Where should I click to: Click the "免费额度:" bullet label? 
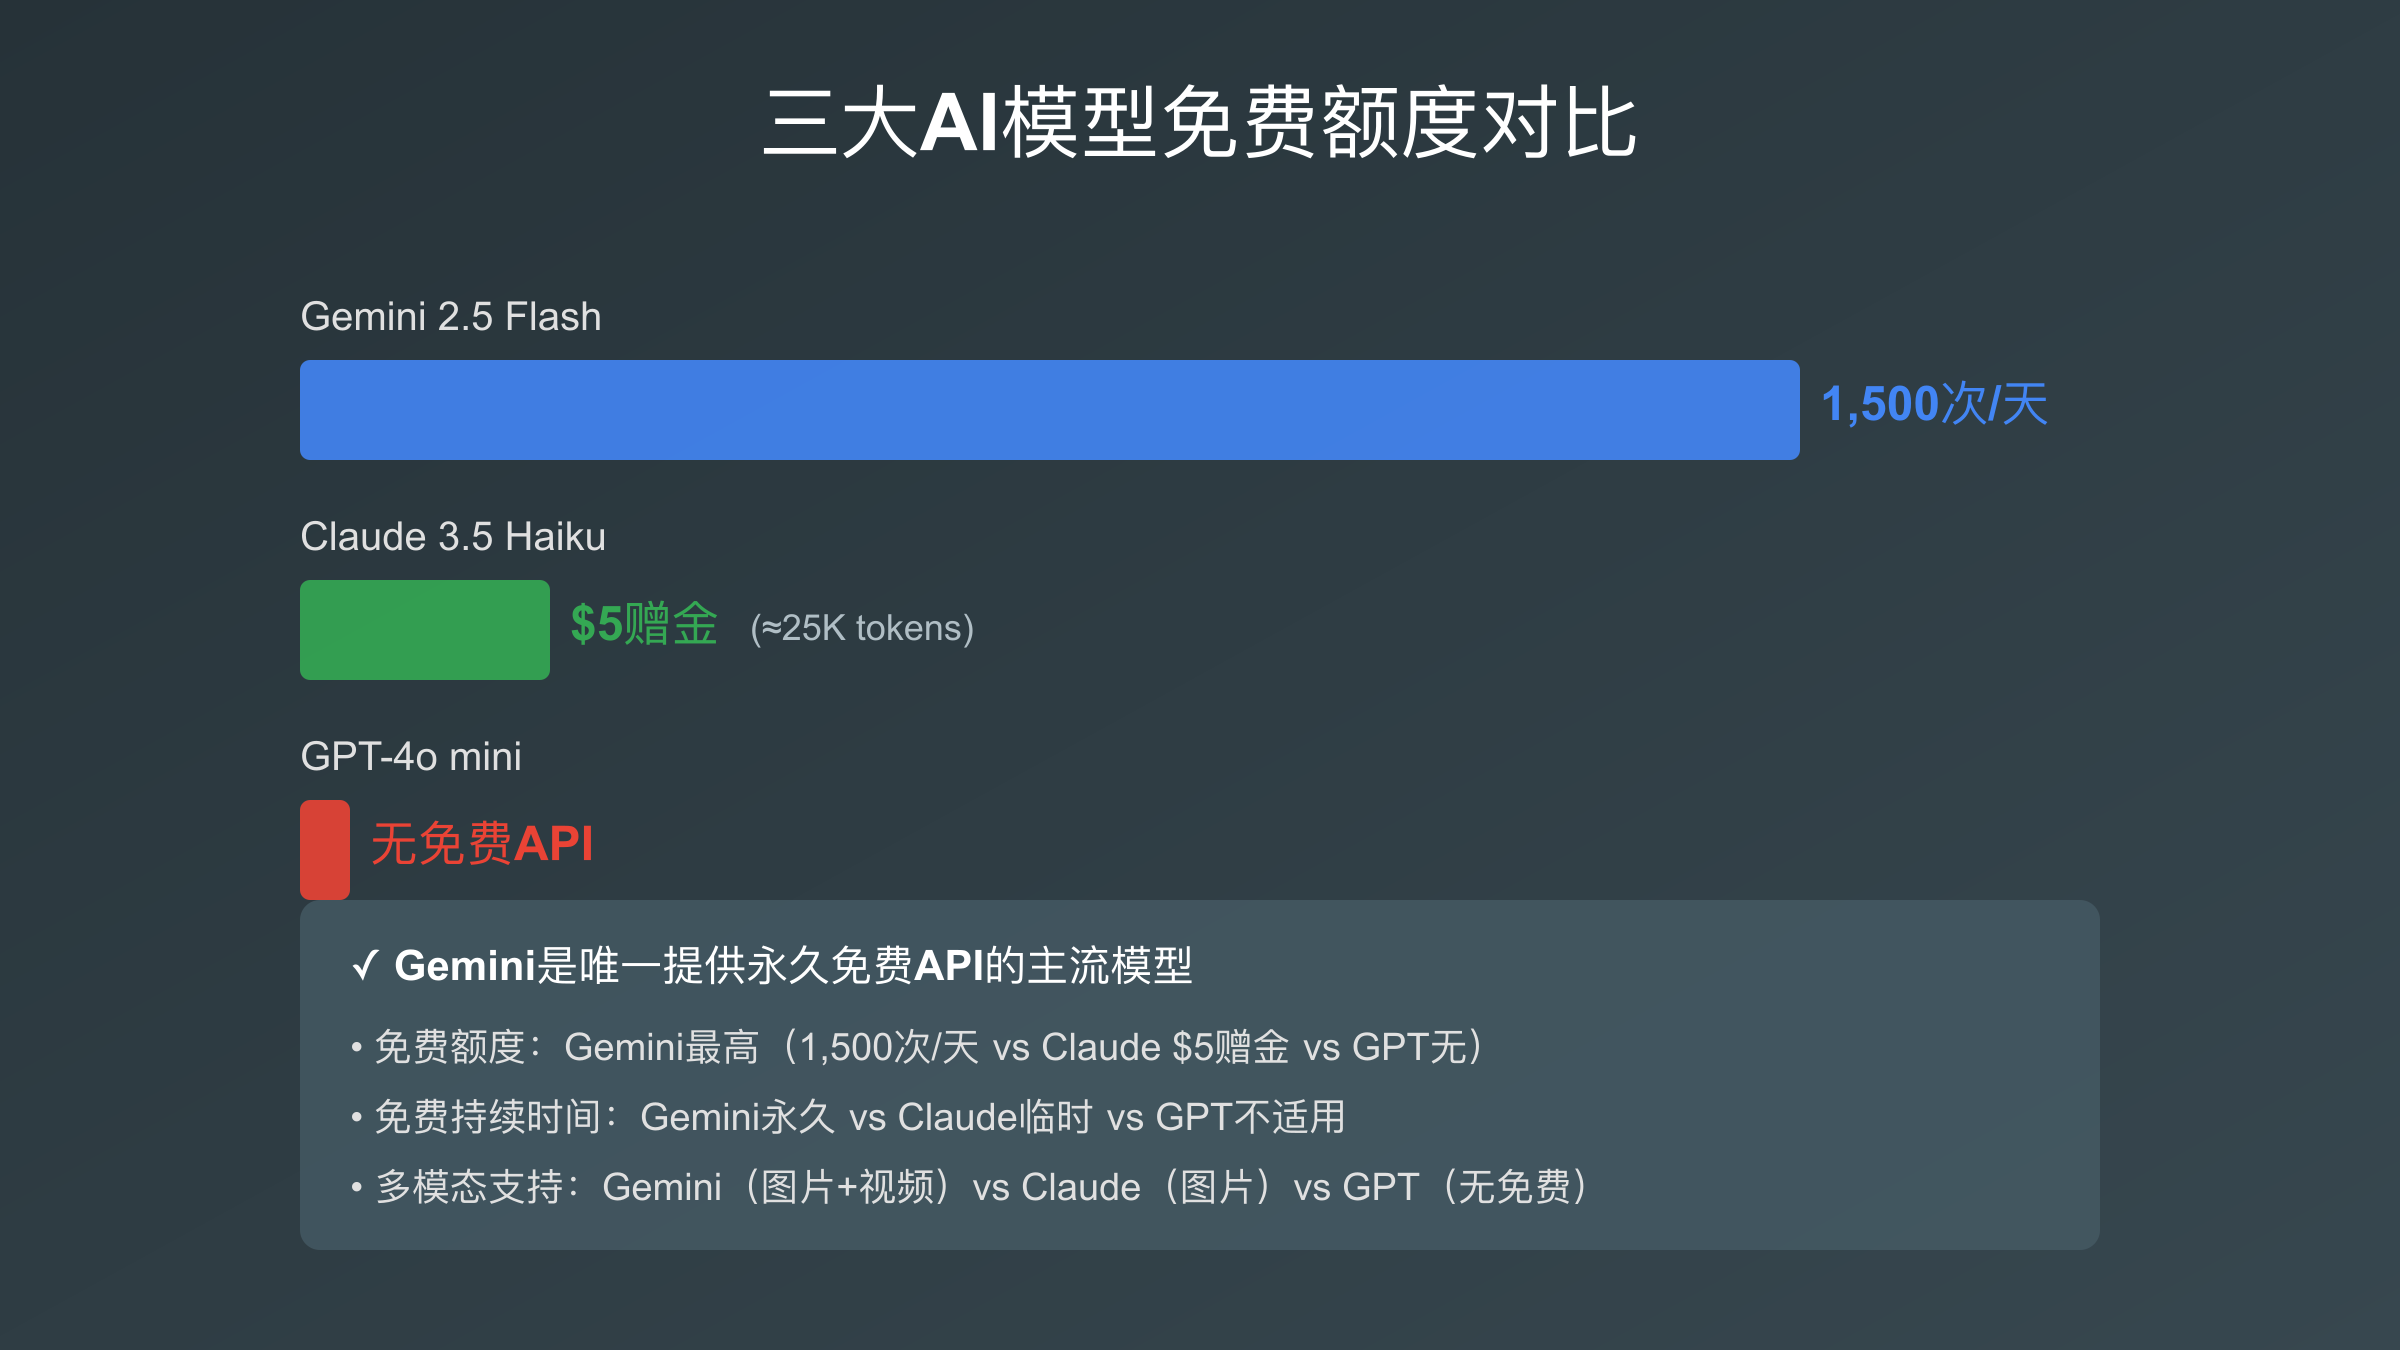click(x=459, y=1047)
